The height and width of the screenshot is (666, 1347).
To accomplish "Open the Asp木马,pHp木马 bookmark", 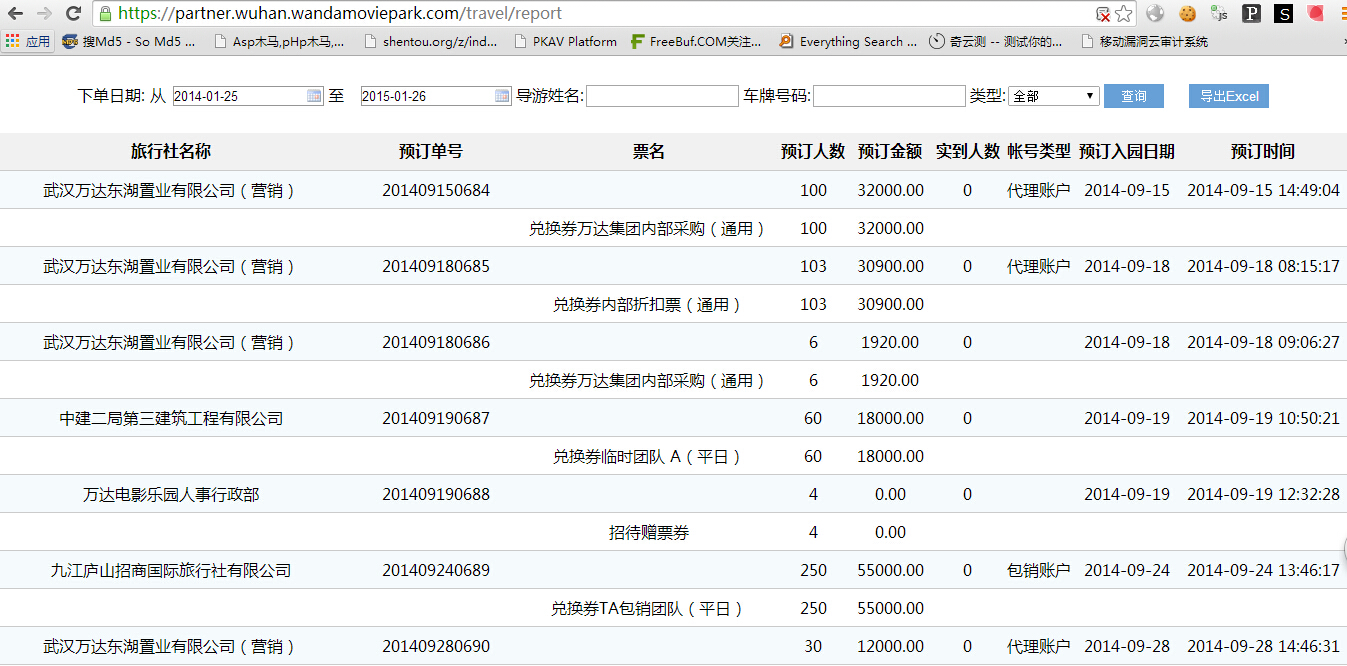I will [x=279, y=42].
